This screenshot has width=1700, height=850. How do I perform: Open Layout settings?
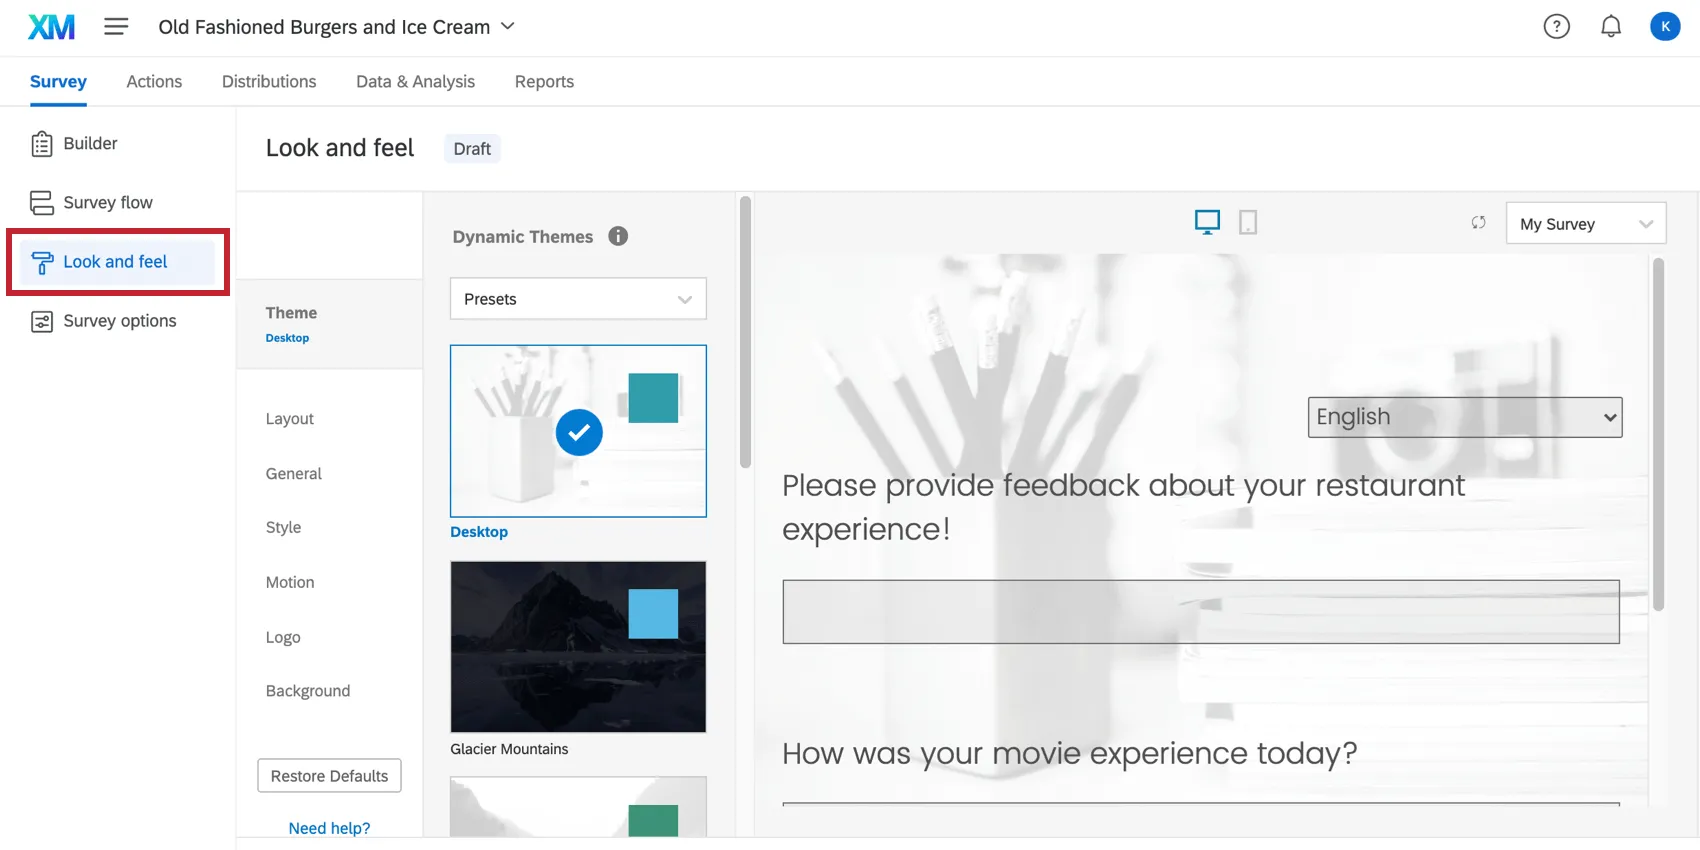click(290, 419)
